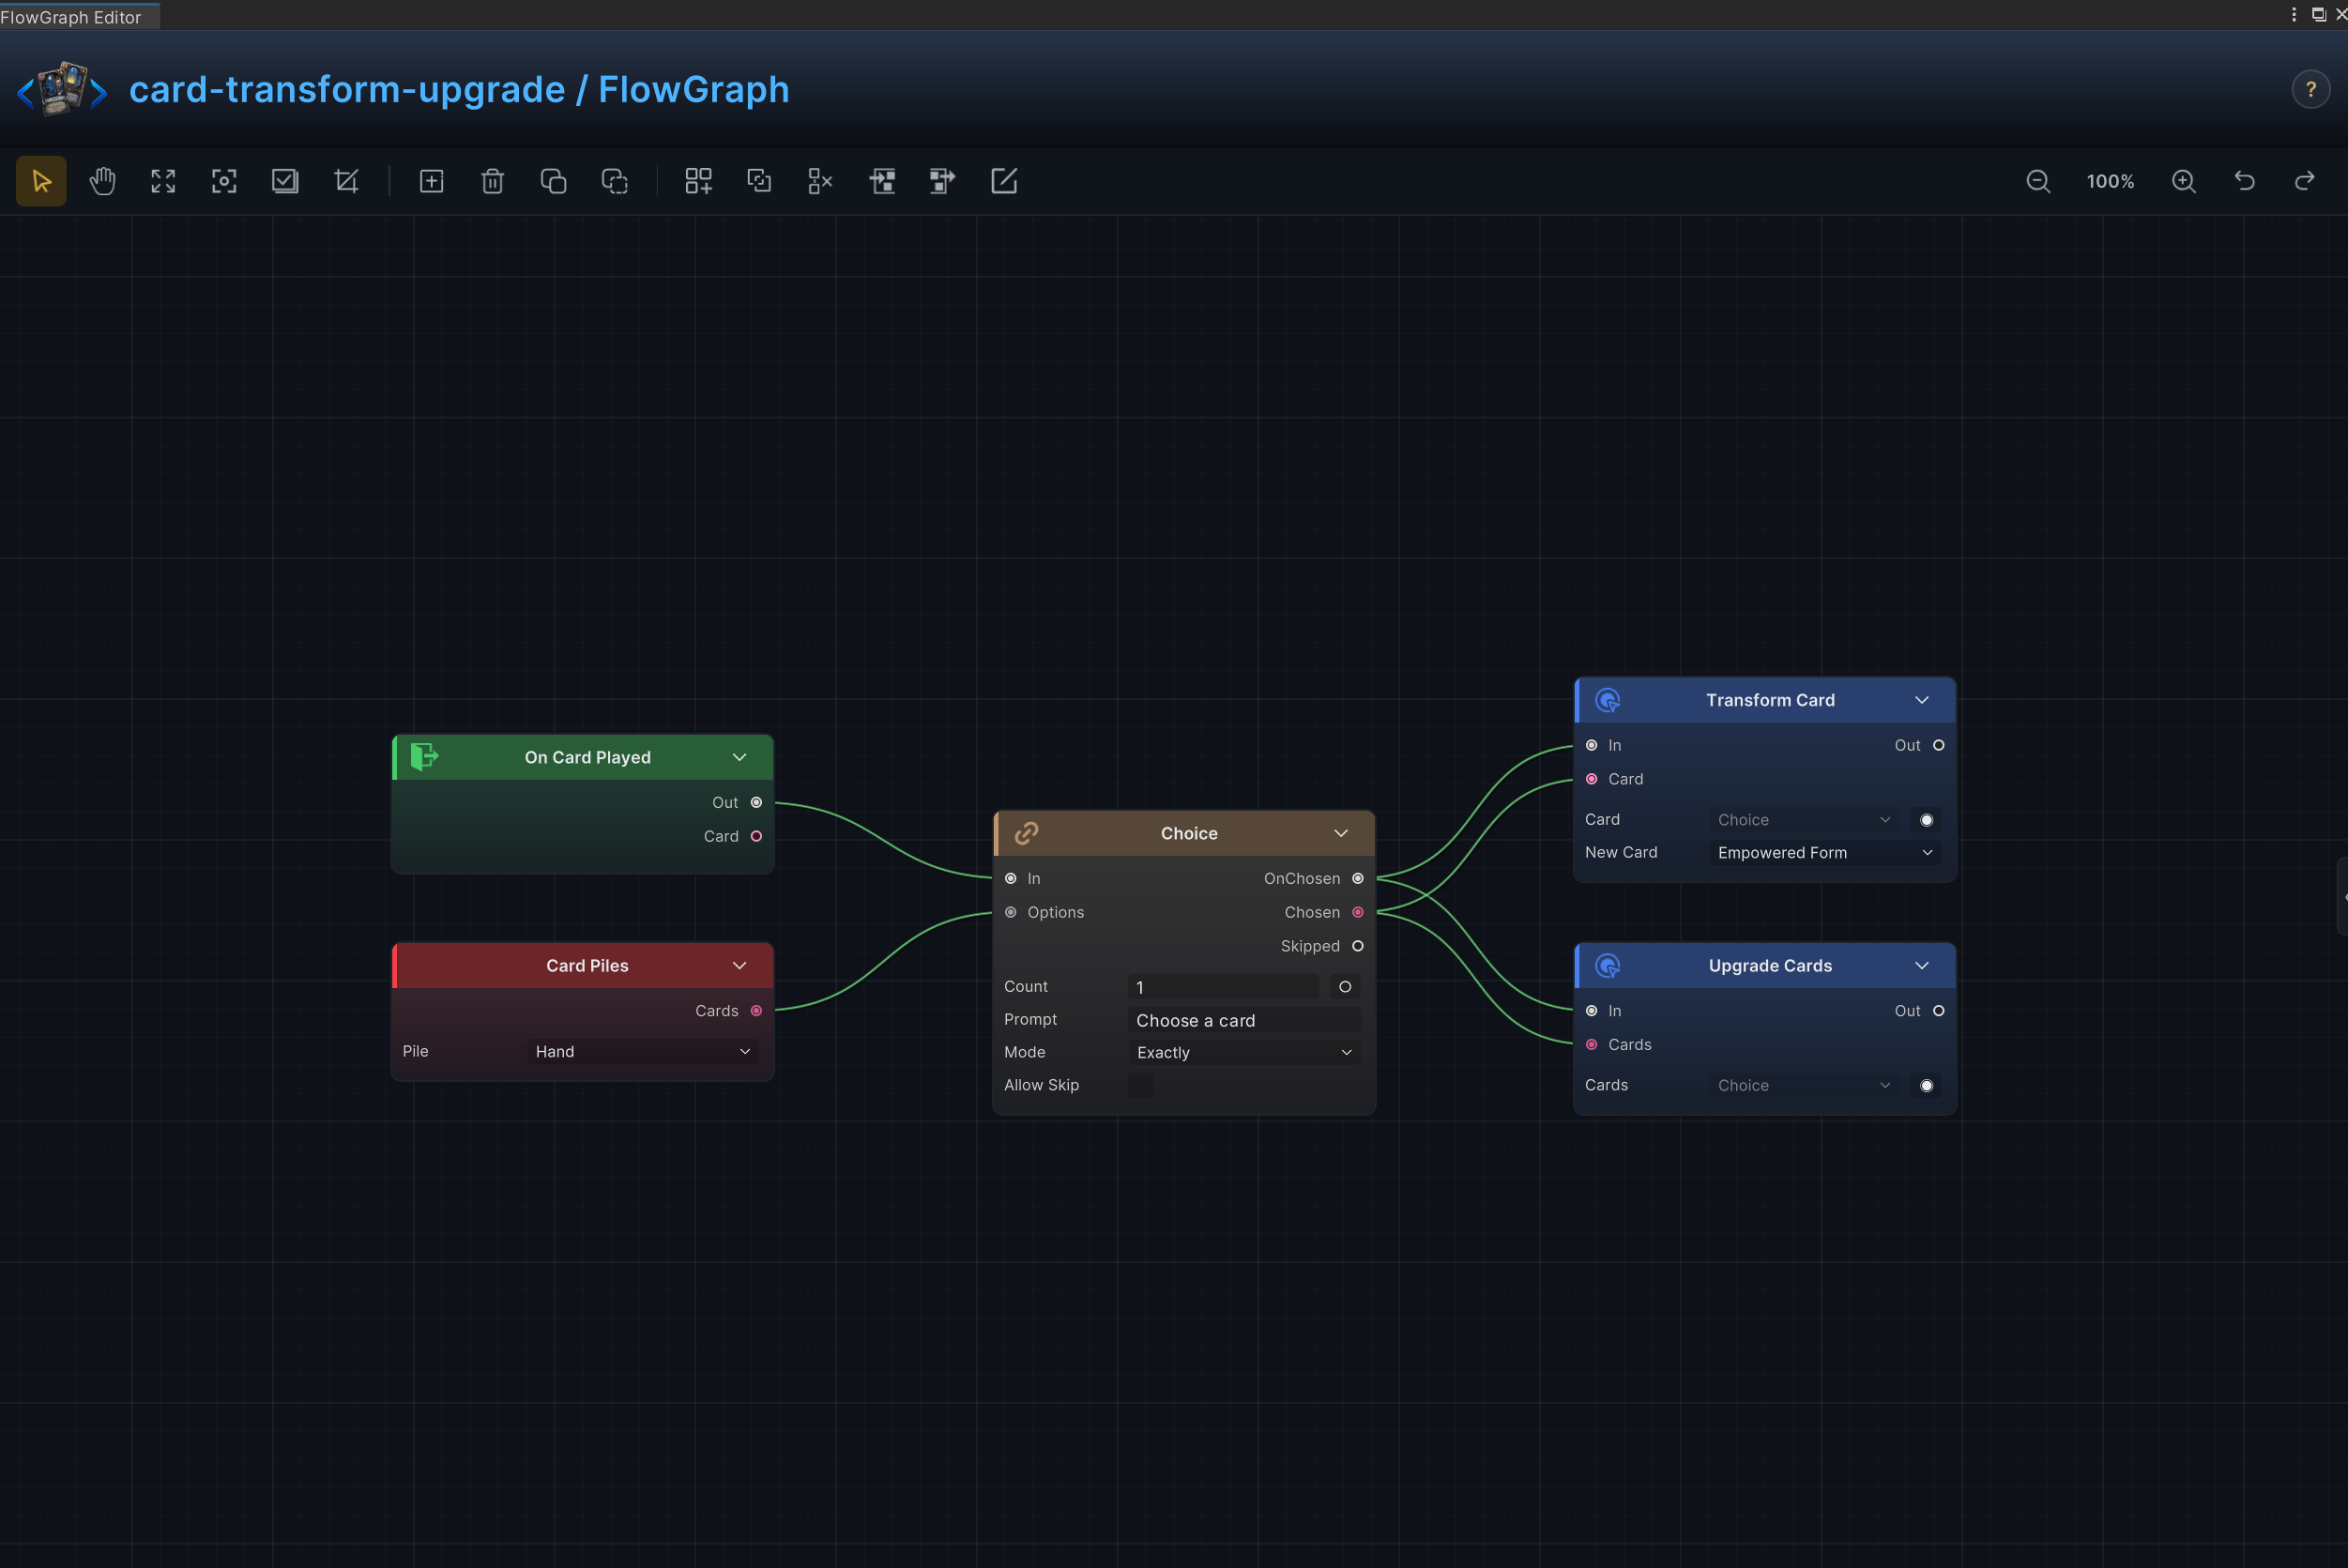The image size is (2348, 1568).
Task: Toggle Upgrade Cards' Cards Choice port button
Action: tap(1926, 1086)
